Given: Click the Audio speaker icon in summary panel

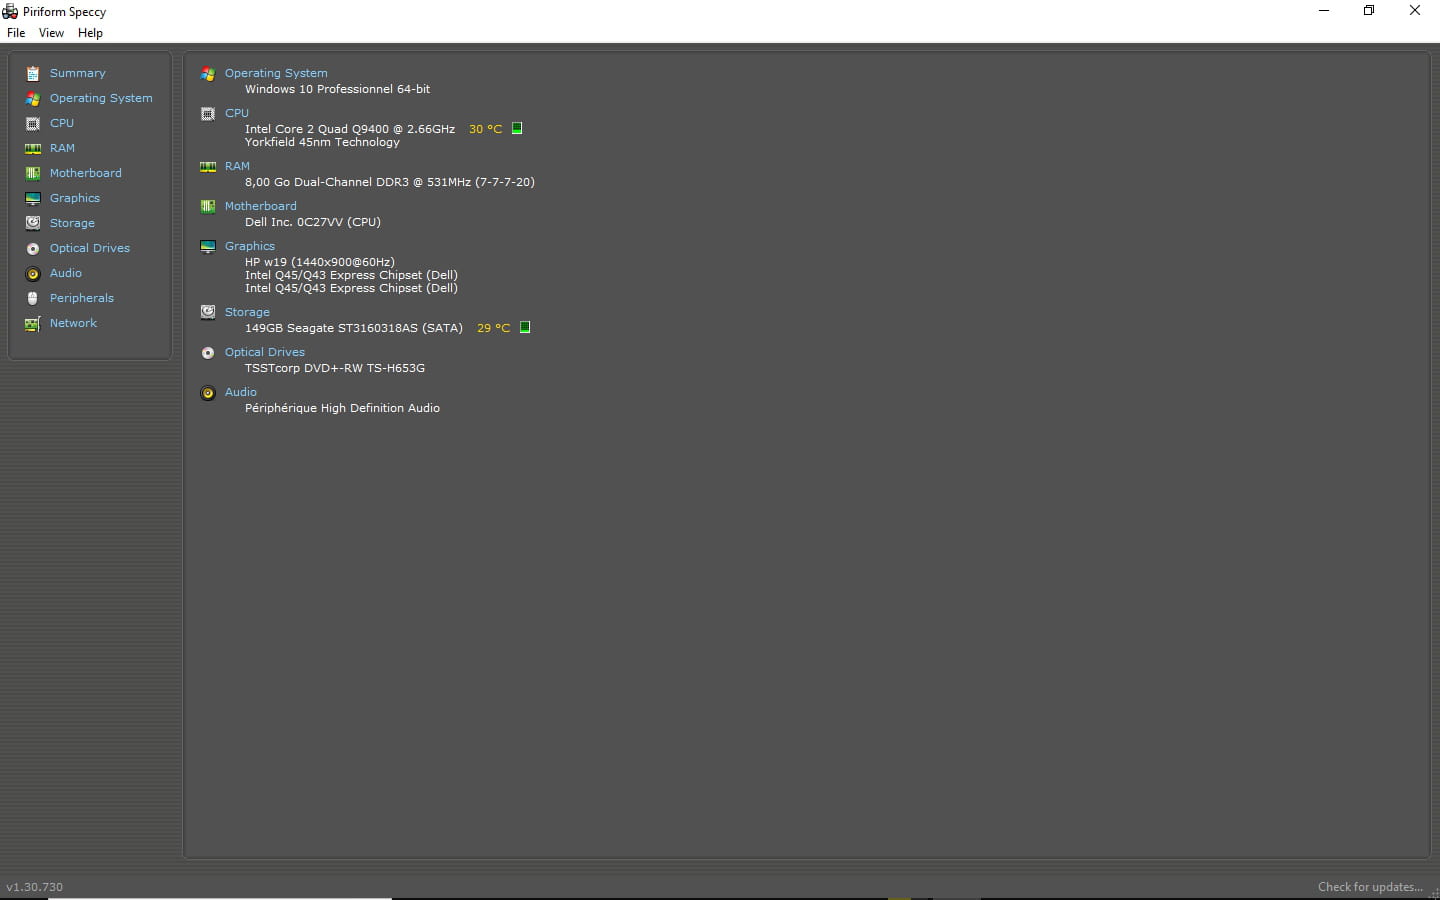Looking at the screenshot, I should point(208,392).
